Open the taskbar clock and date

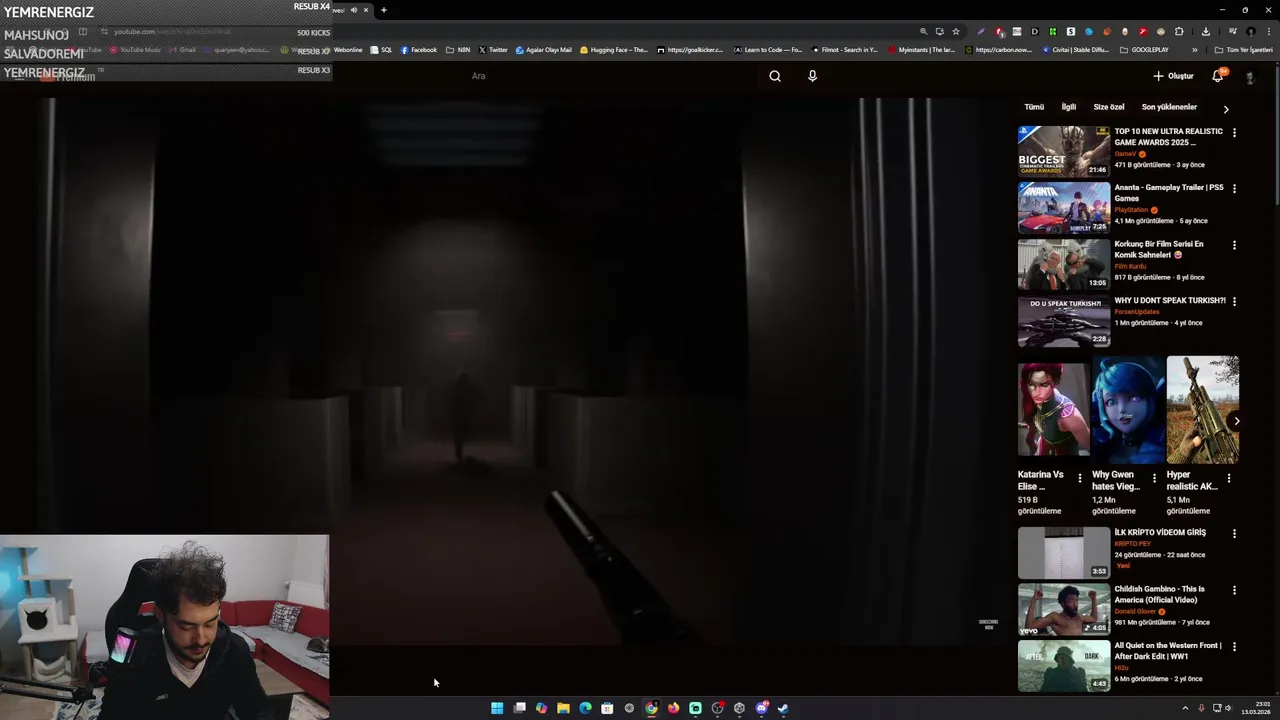point(1258,708)
